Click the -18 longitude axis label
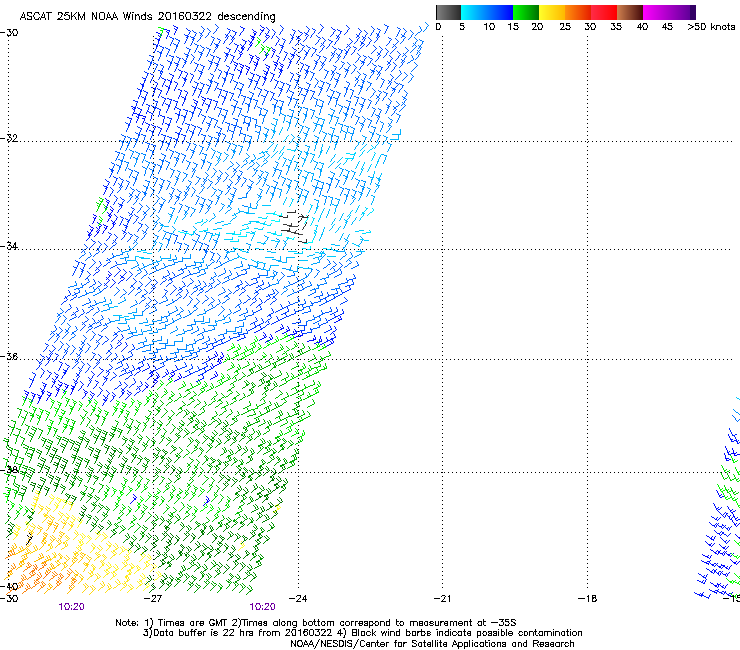Screen dimensions: 740x650 [x=587, y=599]
